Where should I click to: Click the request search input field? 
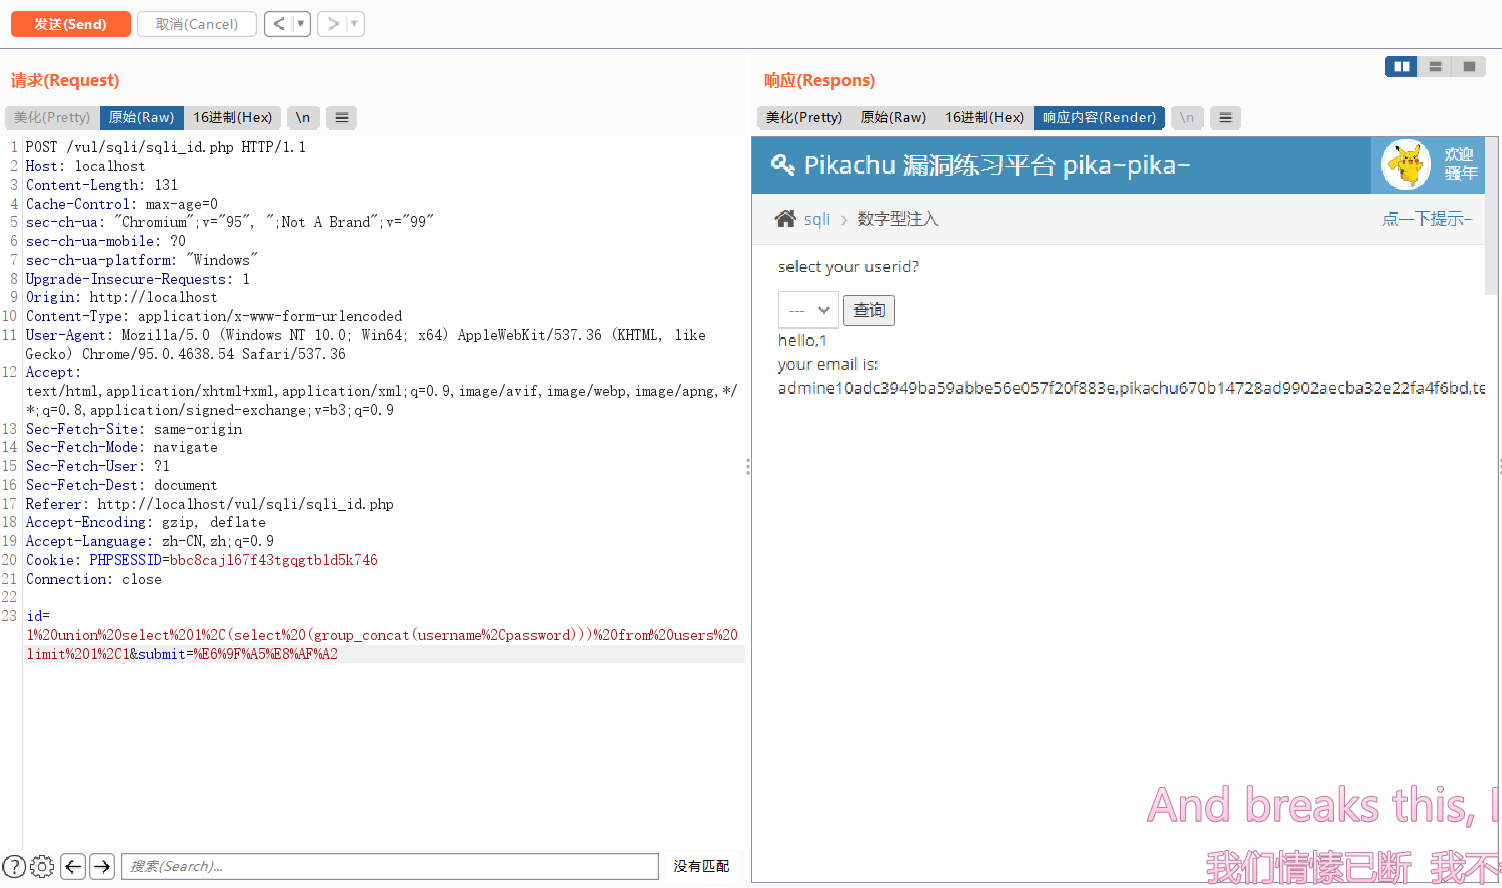coord(390,867)
